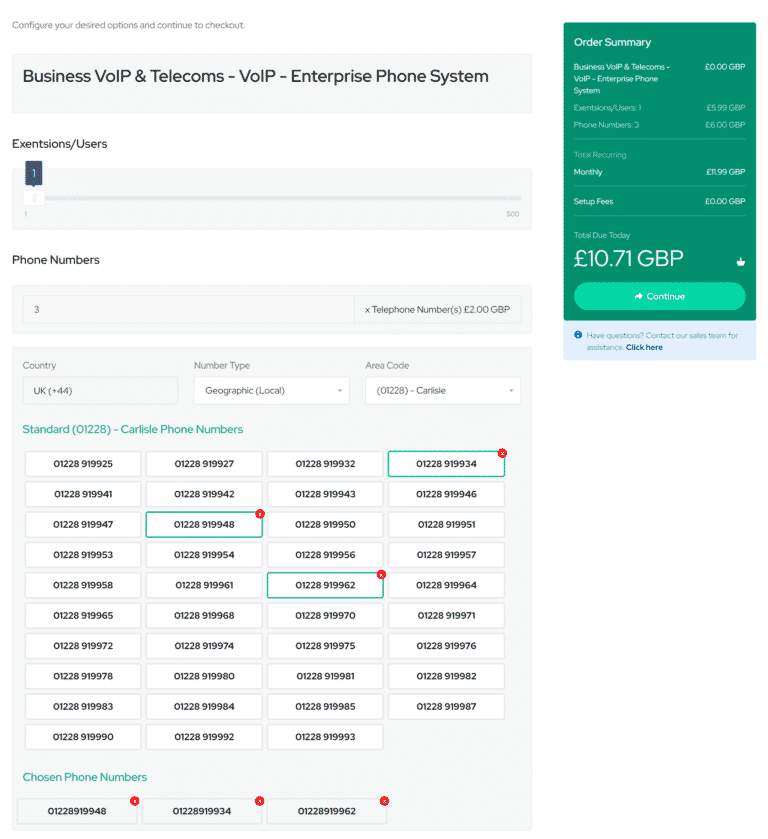This screenshot has height=839, width=768.
Task: Choose number 01228 919958
Action: pyautogui.click(x=83, y=585)
